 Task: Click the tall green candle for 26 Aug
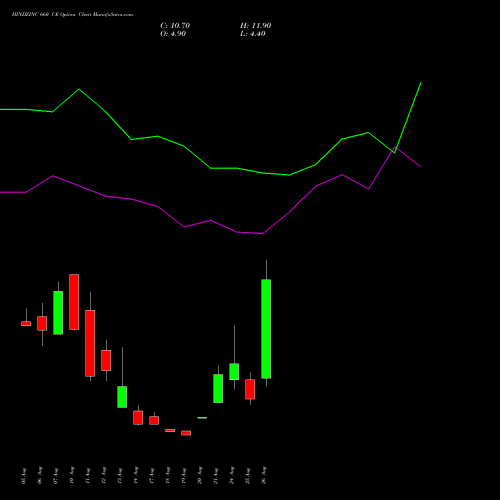pos(266,329)
